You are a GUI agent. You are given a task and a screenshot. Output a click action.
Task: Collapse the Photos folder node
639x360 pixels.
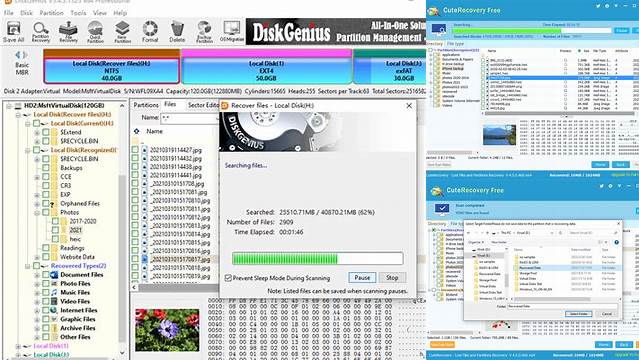pos(37,212)
